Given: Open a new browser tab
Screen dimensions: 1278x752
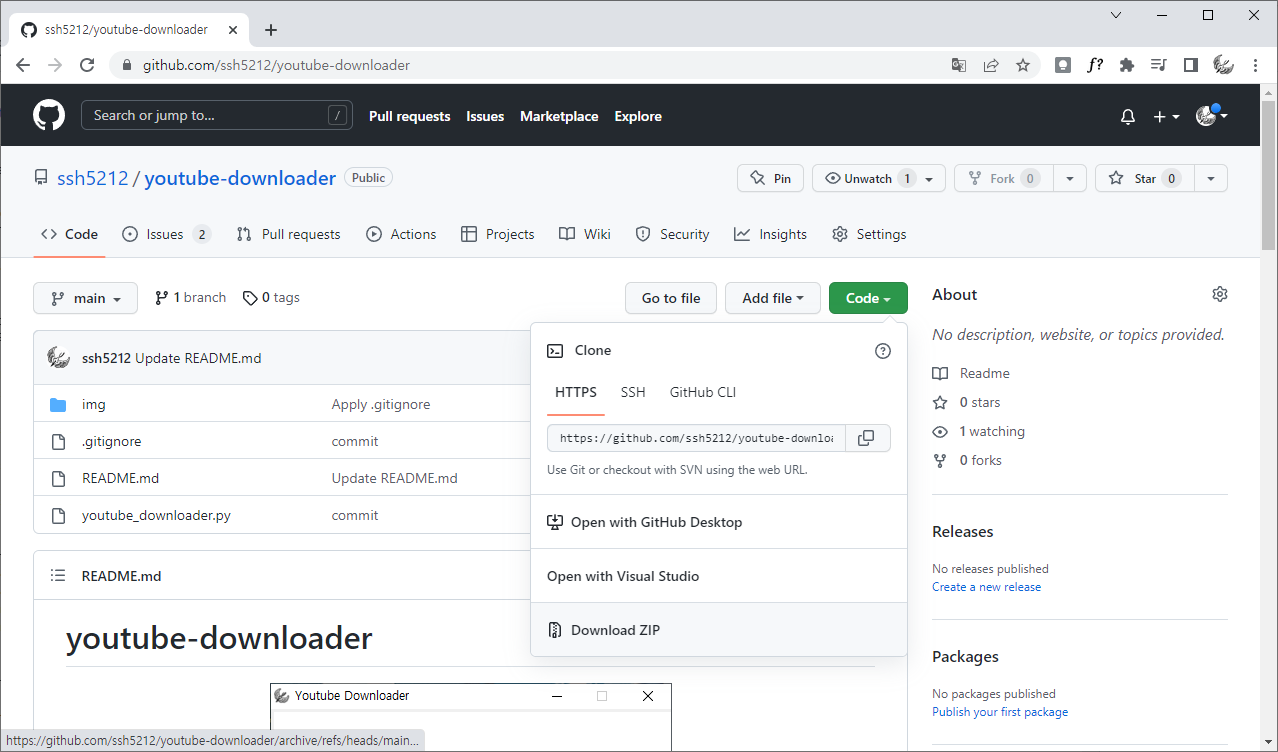Looking at the screenshot, I should click(x=271, y=30).
